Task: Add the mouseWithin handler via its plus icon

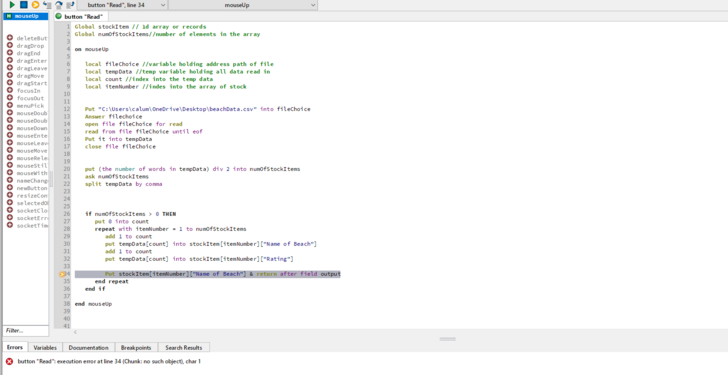Action: (9, 173)
